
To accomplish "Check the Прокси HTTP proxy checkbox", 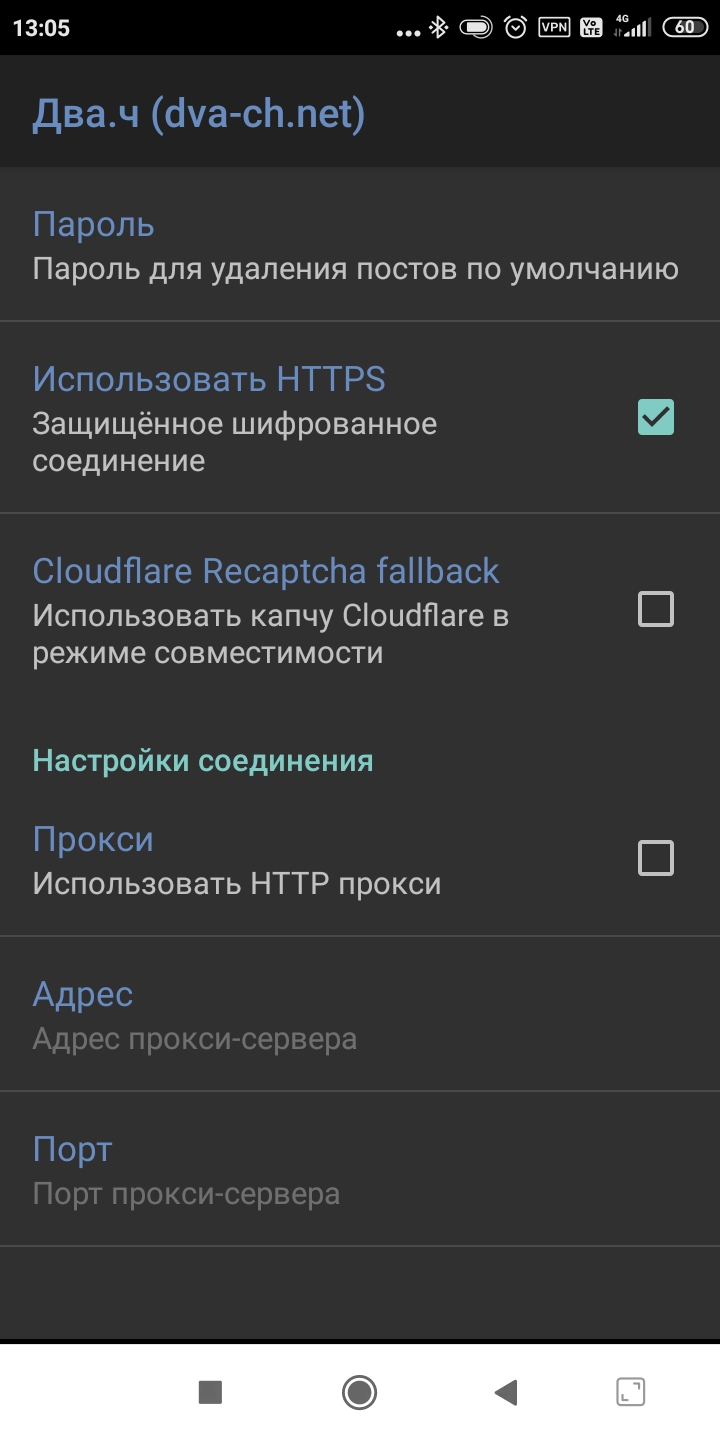I will (656, 858).
